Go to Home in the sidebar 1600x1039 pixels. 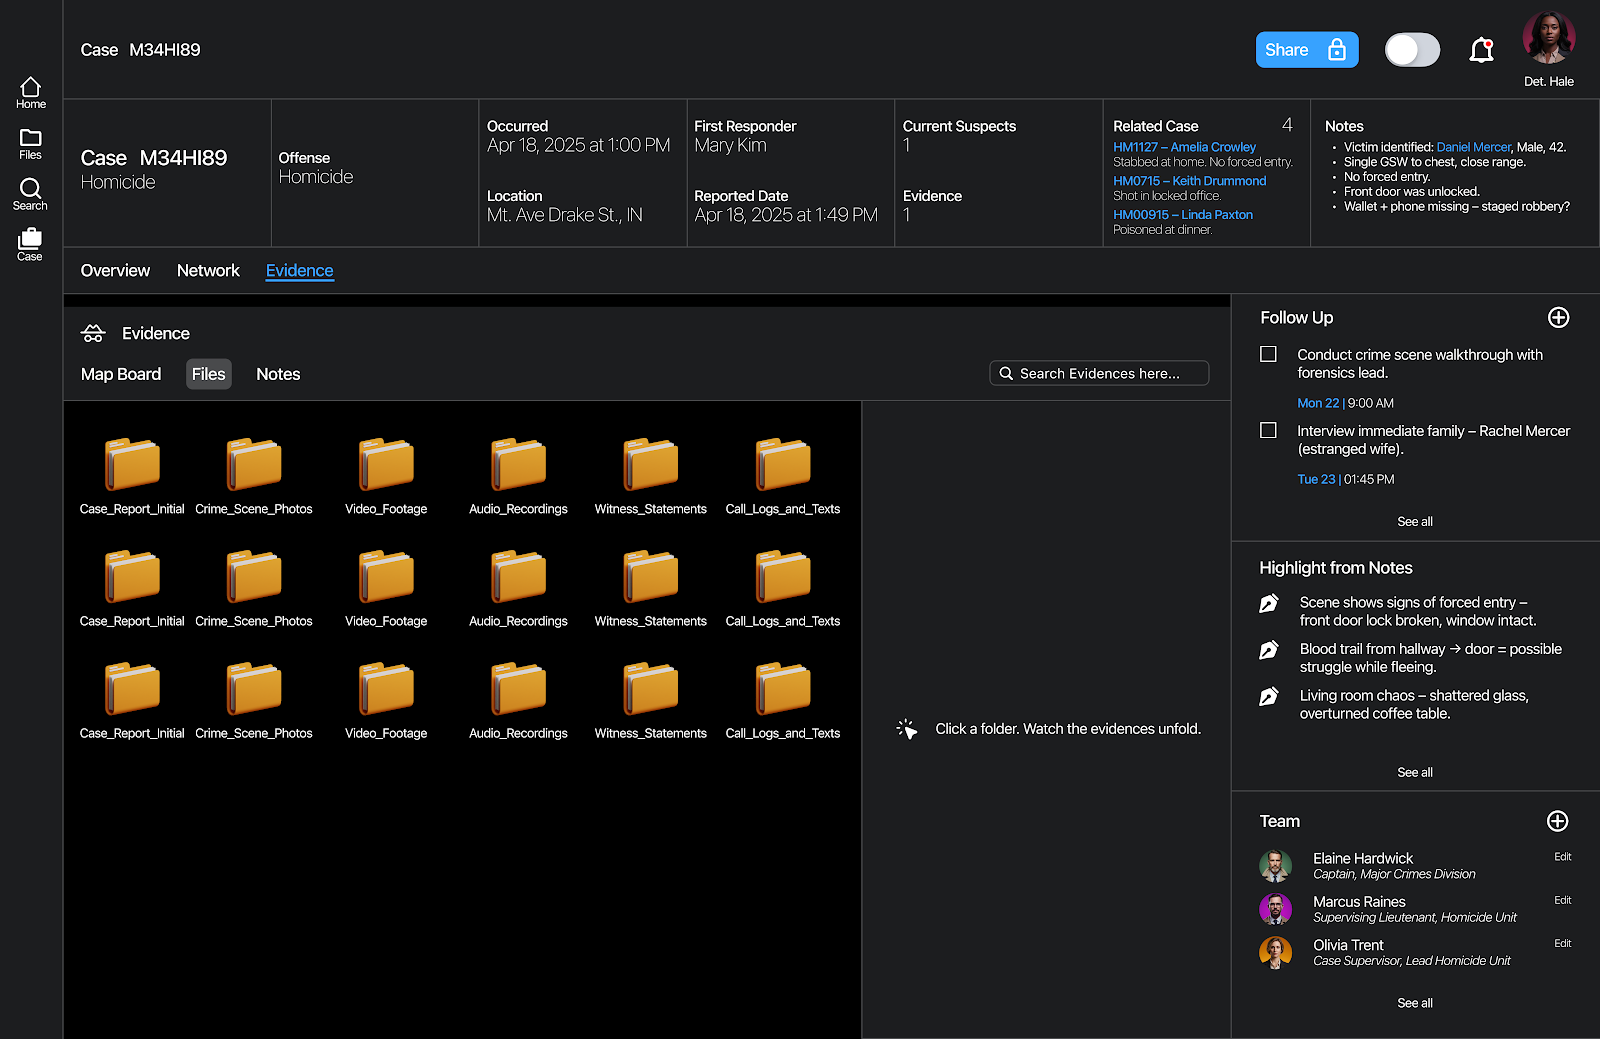[x=30, y=93]
